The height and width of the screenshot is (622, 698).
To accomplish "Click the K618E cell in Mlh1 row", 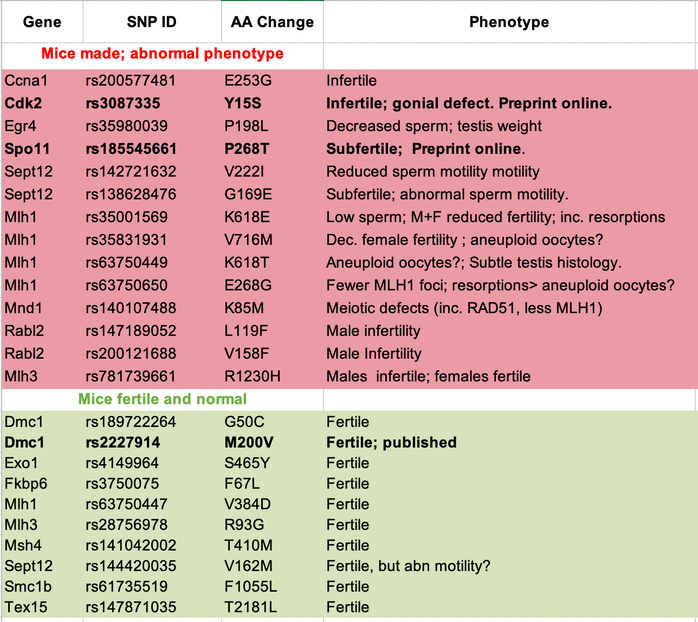I will [272, 217].
